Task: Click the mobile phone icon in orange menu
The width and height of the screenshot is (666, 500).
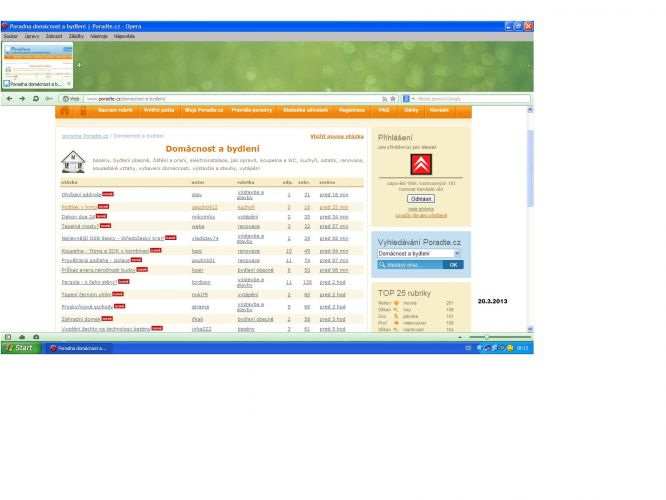Action: (83, 111)
